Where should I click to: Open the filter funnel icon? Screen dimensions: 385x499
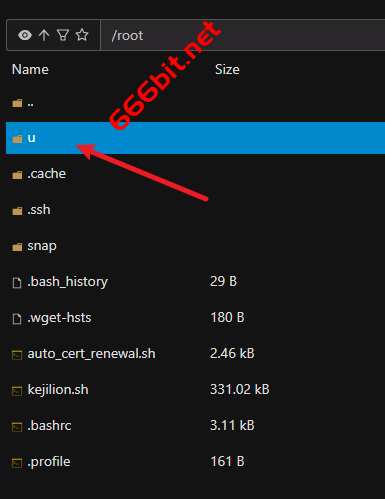tap(63, 35)
